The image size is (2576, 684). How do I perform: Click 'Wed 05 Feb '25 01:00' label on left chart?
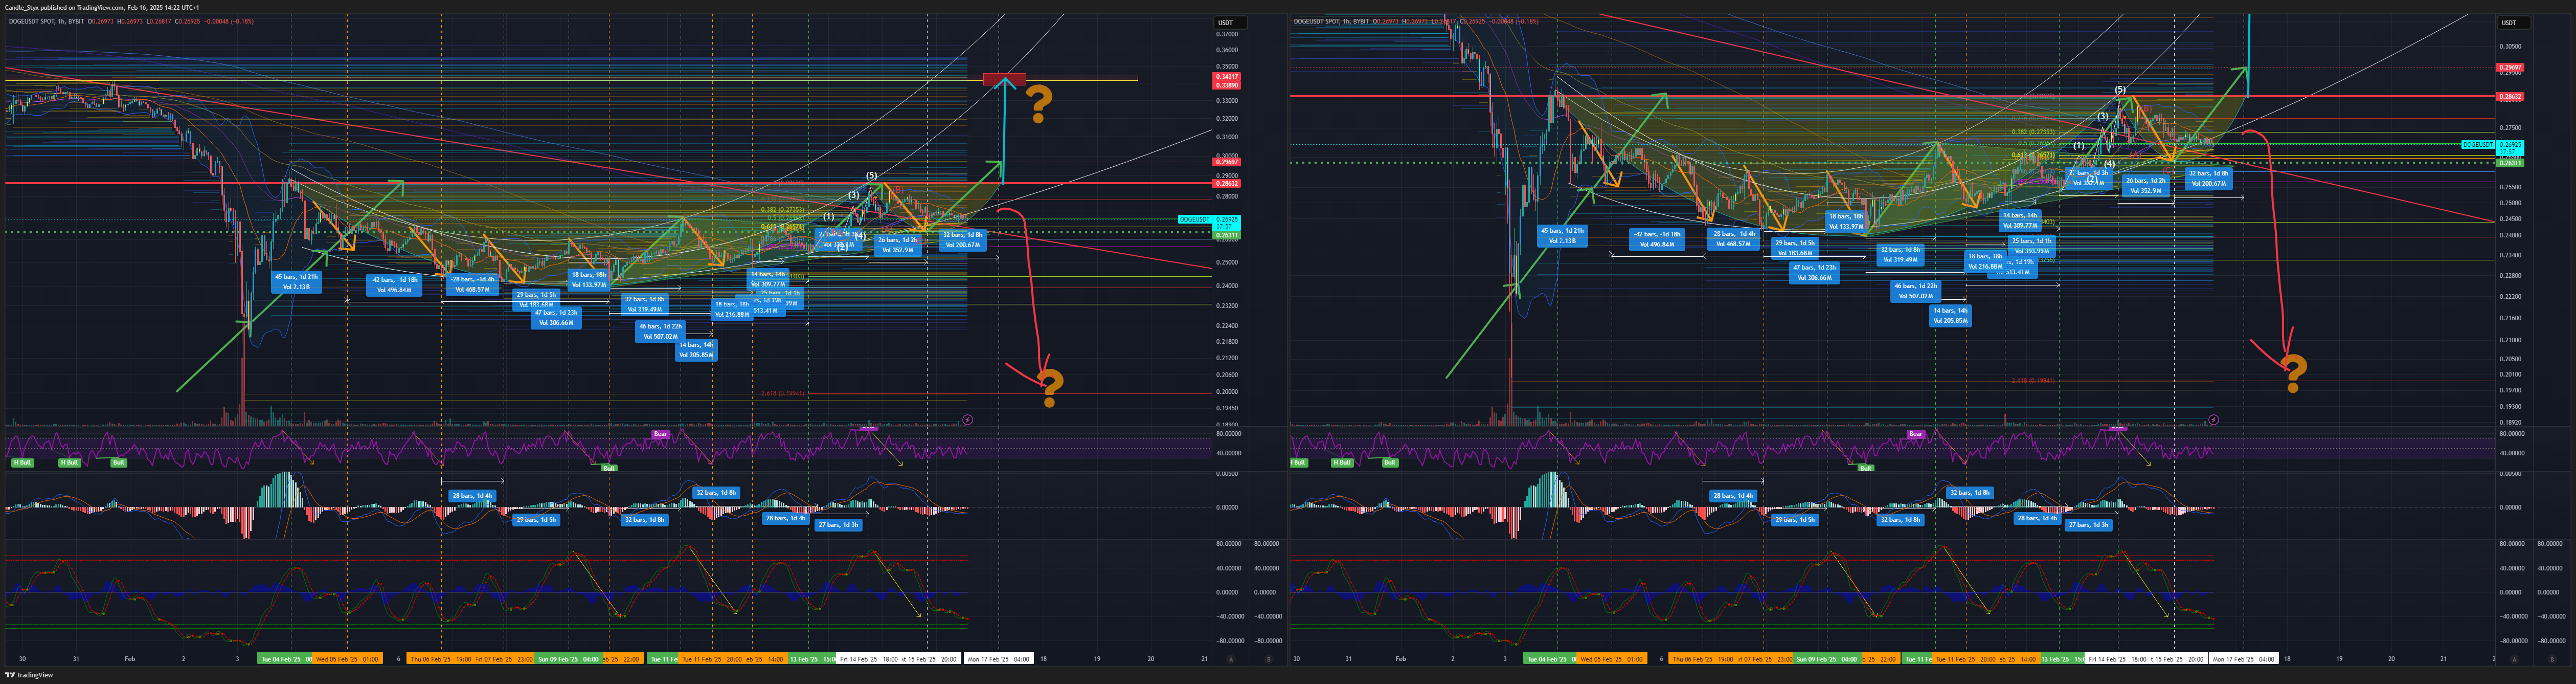(347, 659)
